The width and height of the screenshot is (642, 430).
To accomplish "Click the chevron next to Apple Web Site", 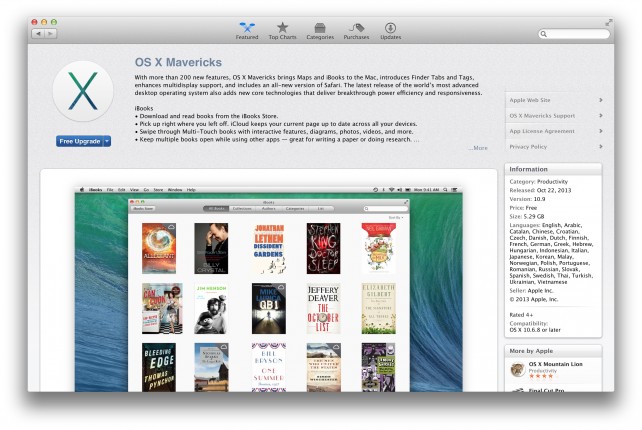I will (601, 100).
